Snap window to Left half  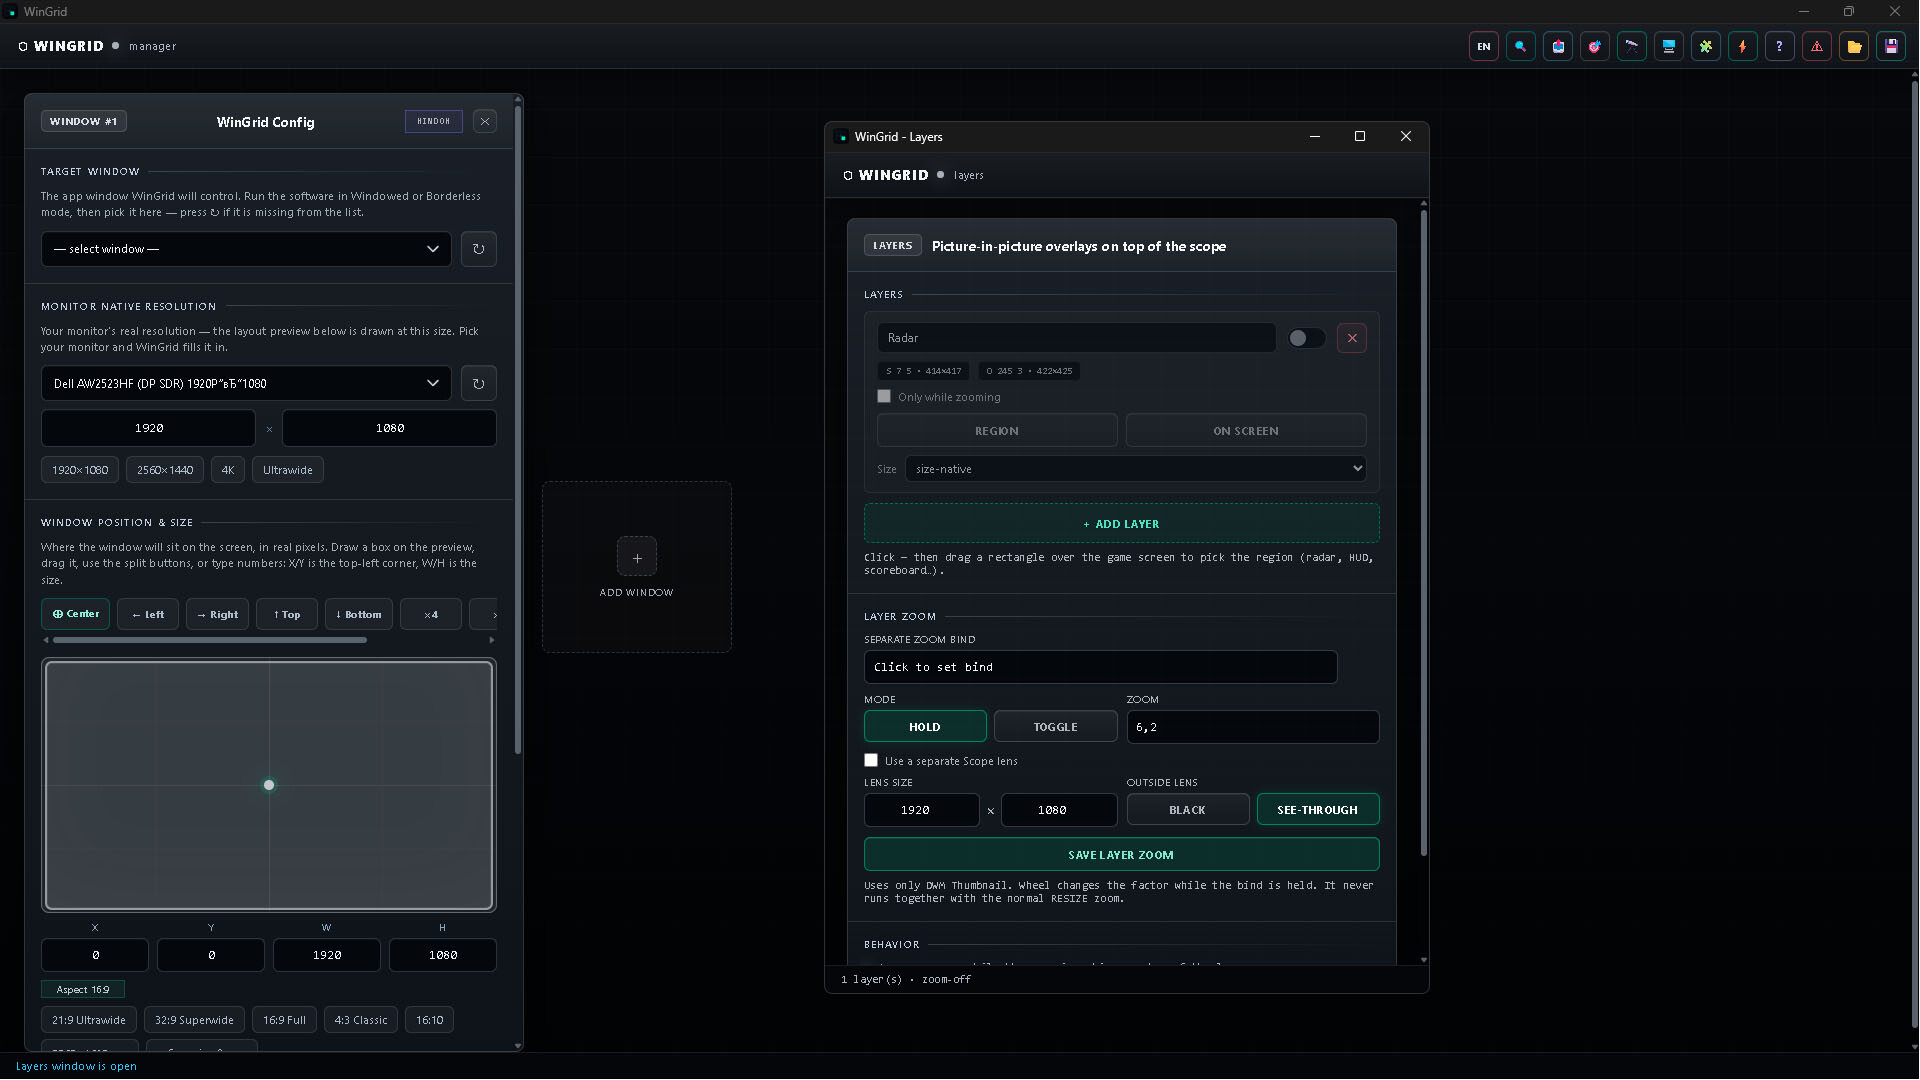point(148,614)
